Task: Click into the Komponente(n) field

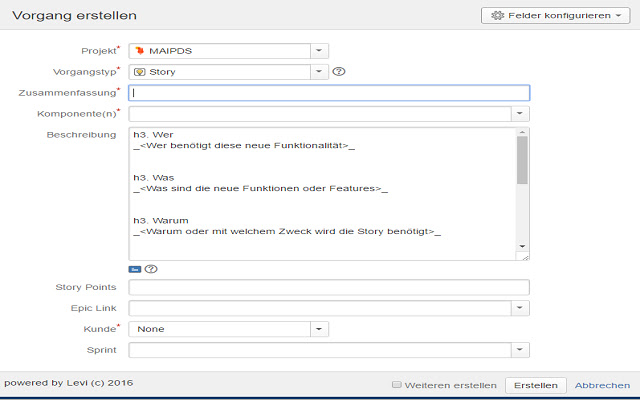Action: pyautogui.click(x=320, y=114)
